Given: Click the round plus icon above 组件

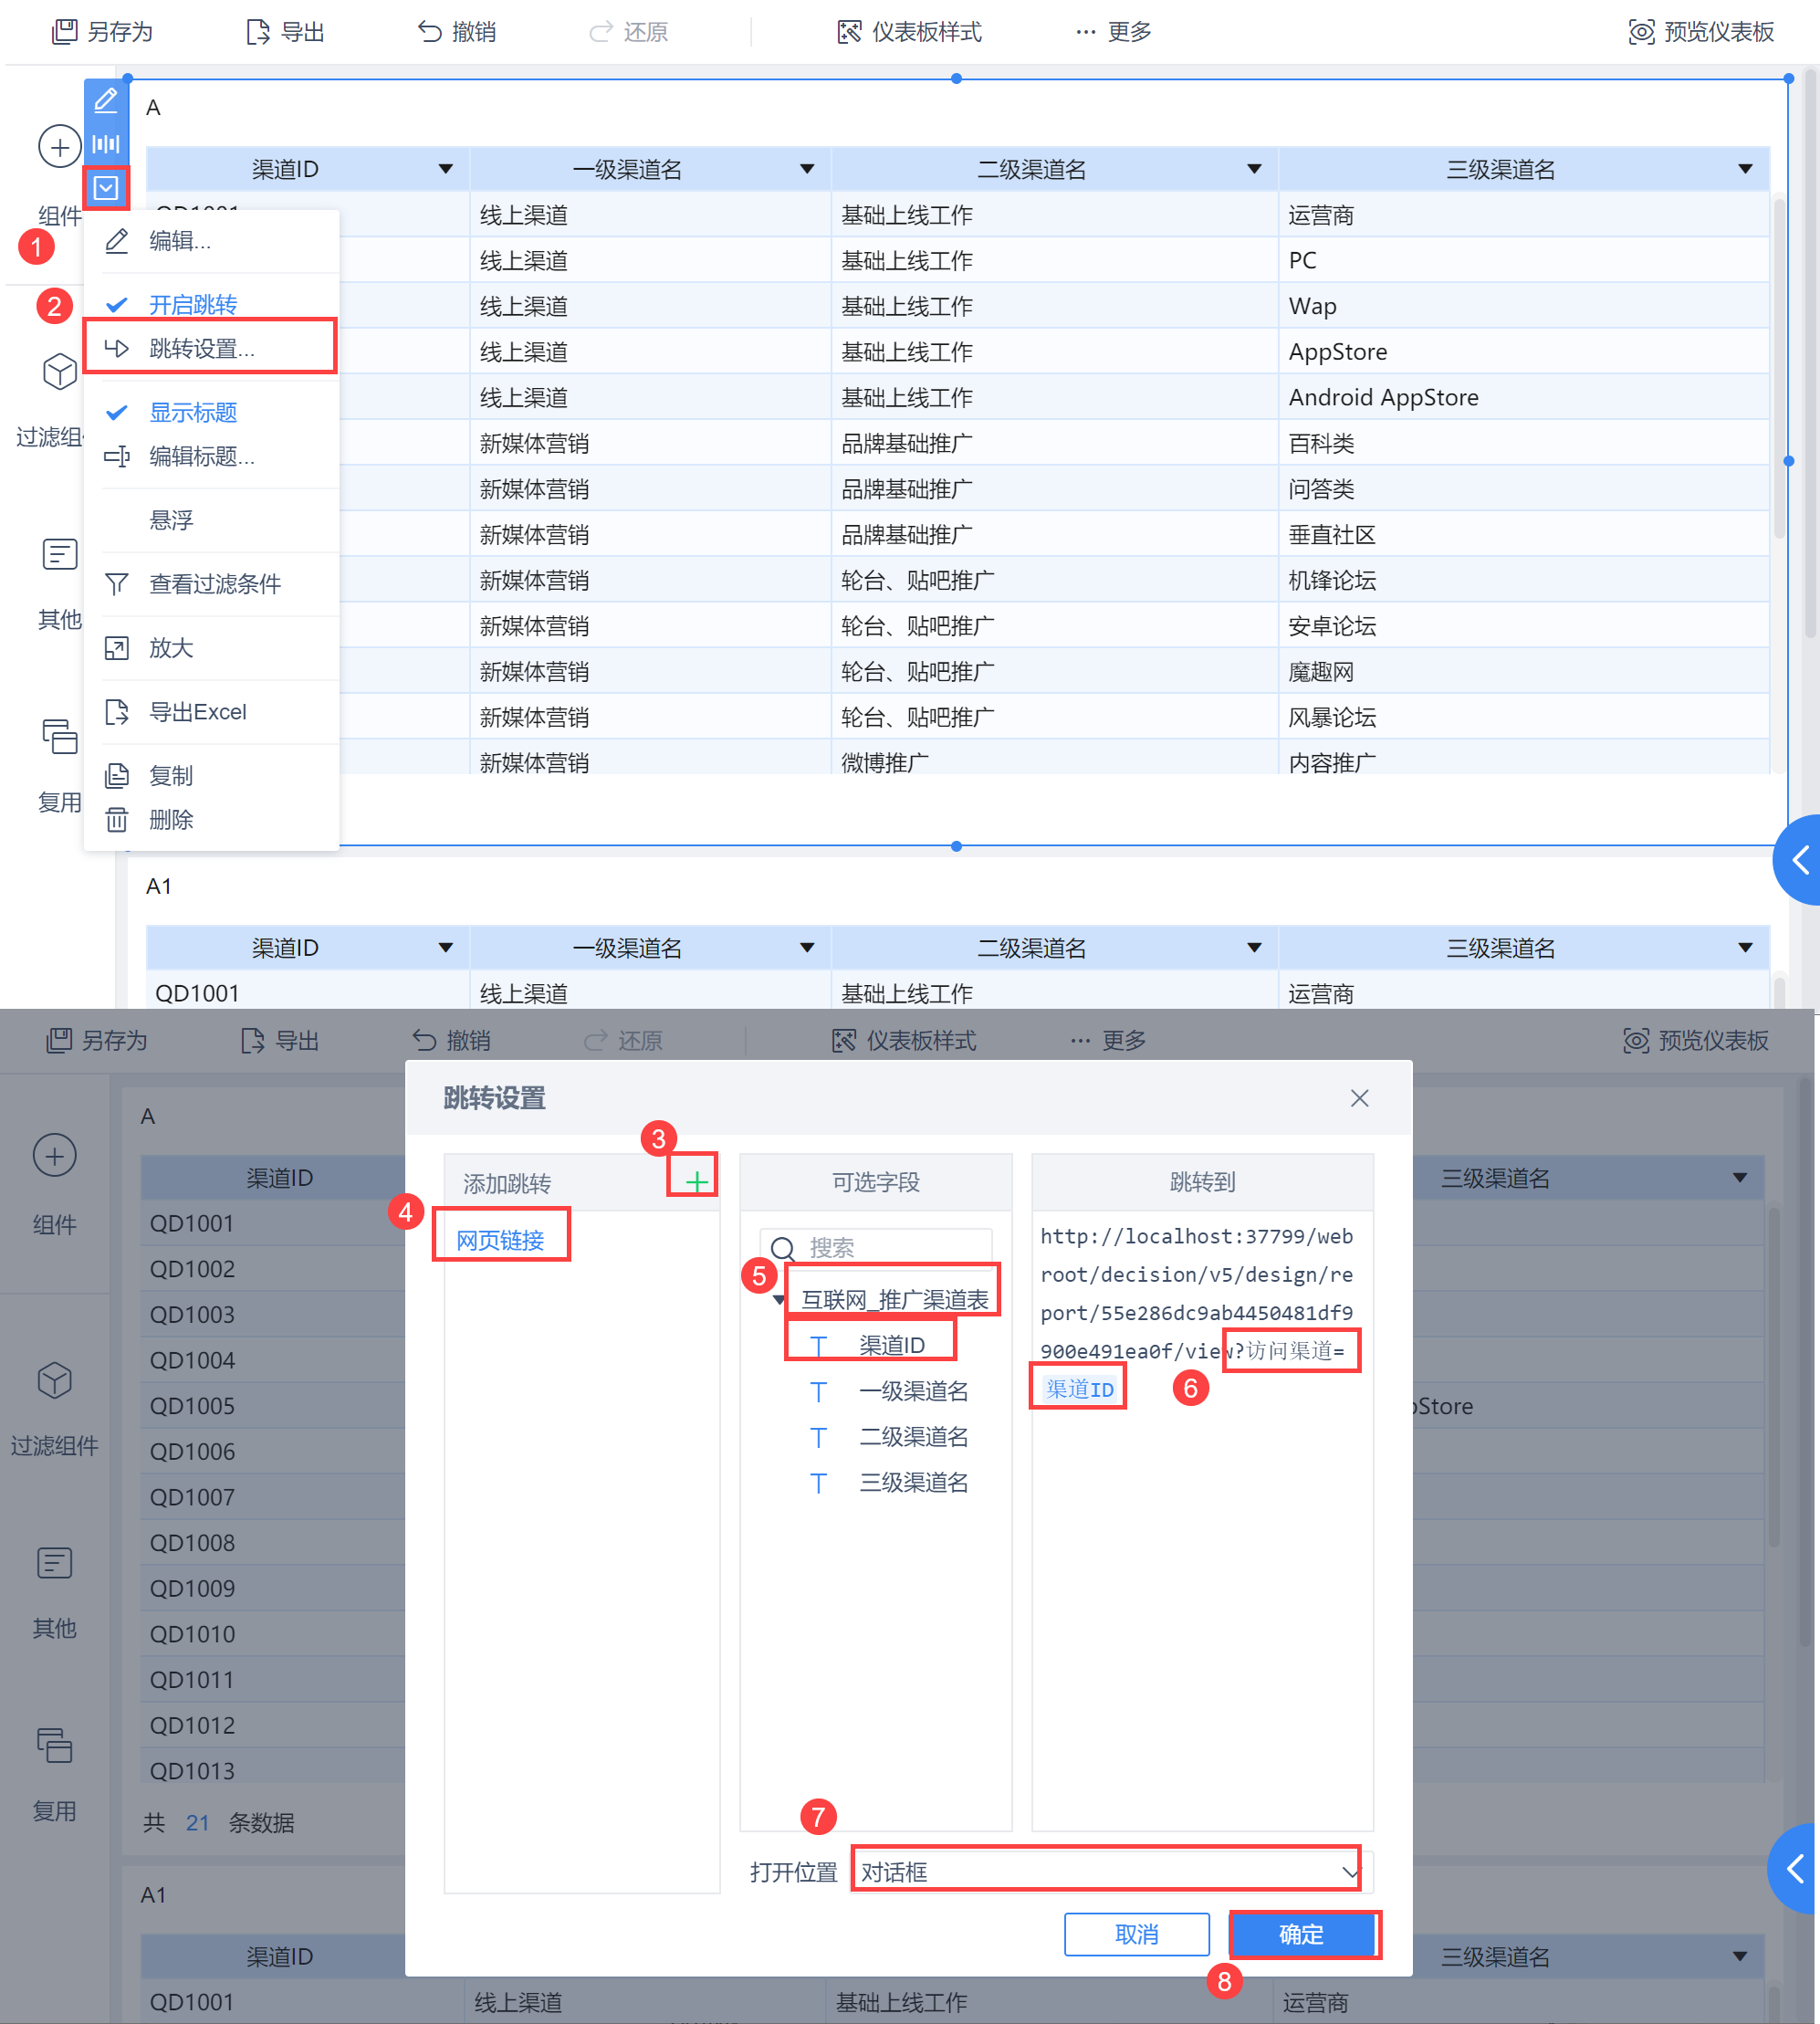Looking at the screenshot, I should [59, 147].
